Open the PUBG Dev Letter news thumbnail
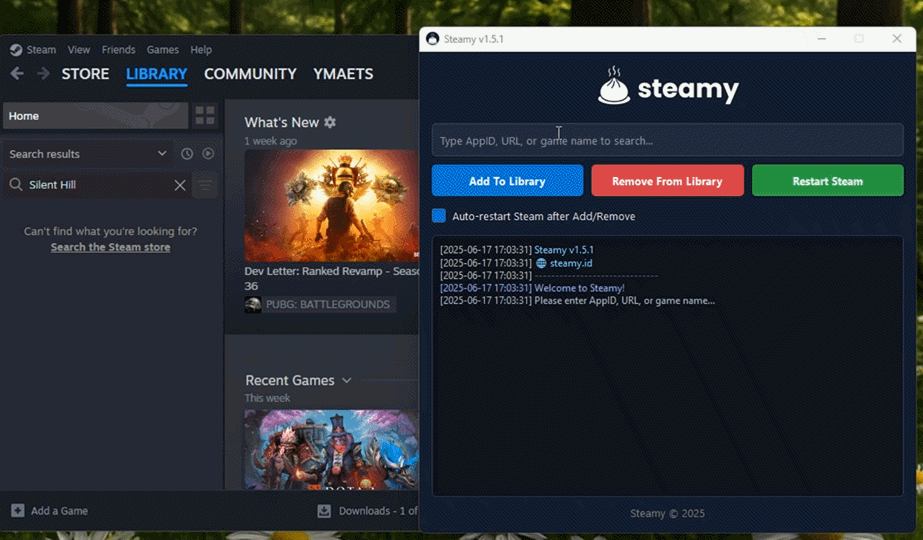The width and height of the screenshot is (923, 540). click(x=331, y=206)
